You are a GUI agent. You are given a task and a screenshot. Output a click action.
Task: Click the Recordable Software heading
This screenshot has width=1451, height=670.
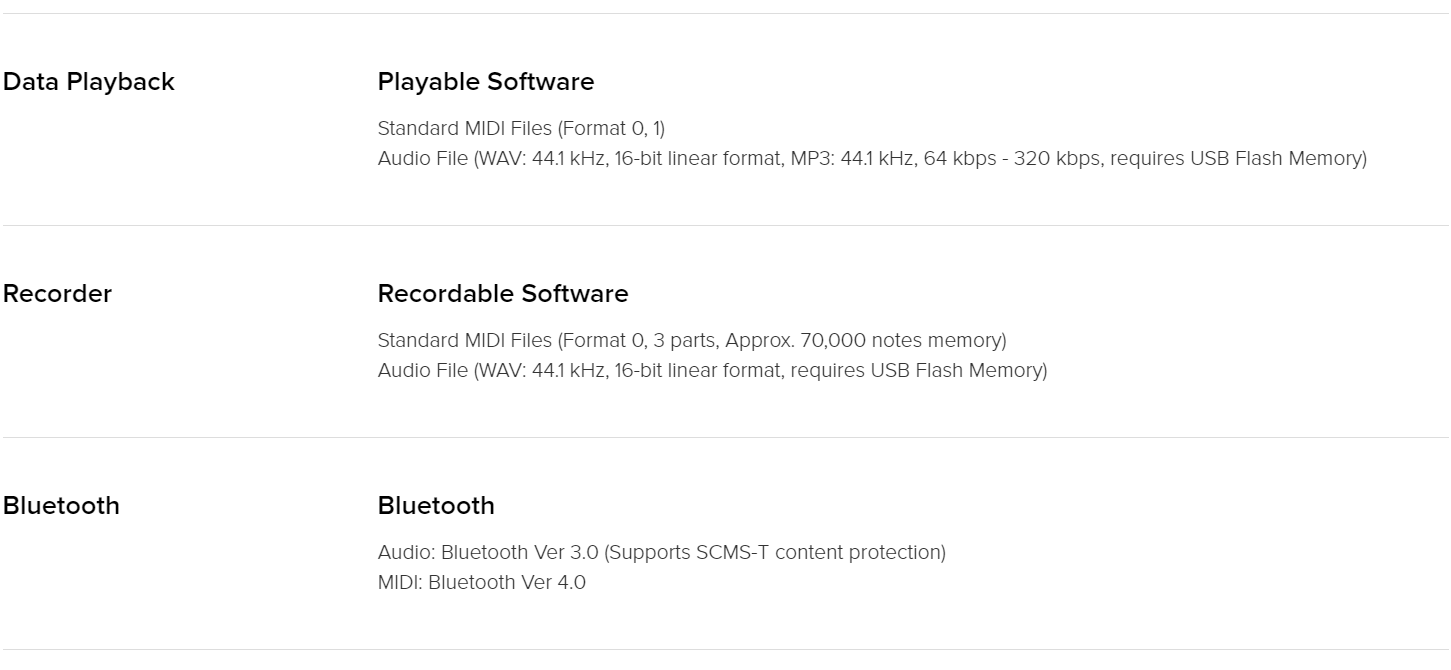pyautogui.click(x=503, y=294)
